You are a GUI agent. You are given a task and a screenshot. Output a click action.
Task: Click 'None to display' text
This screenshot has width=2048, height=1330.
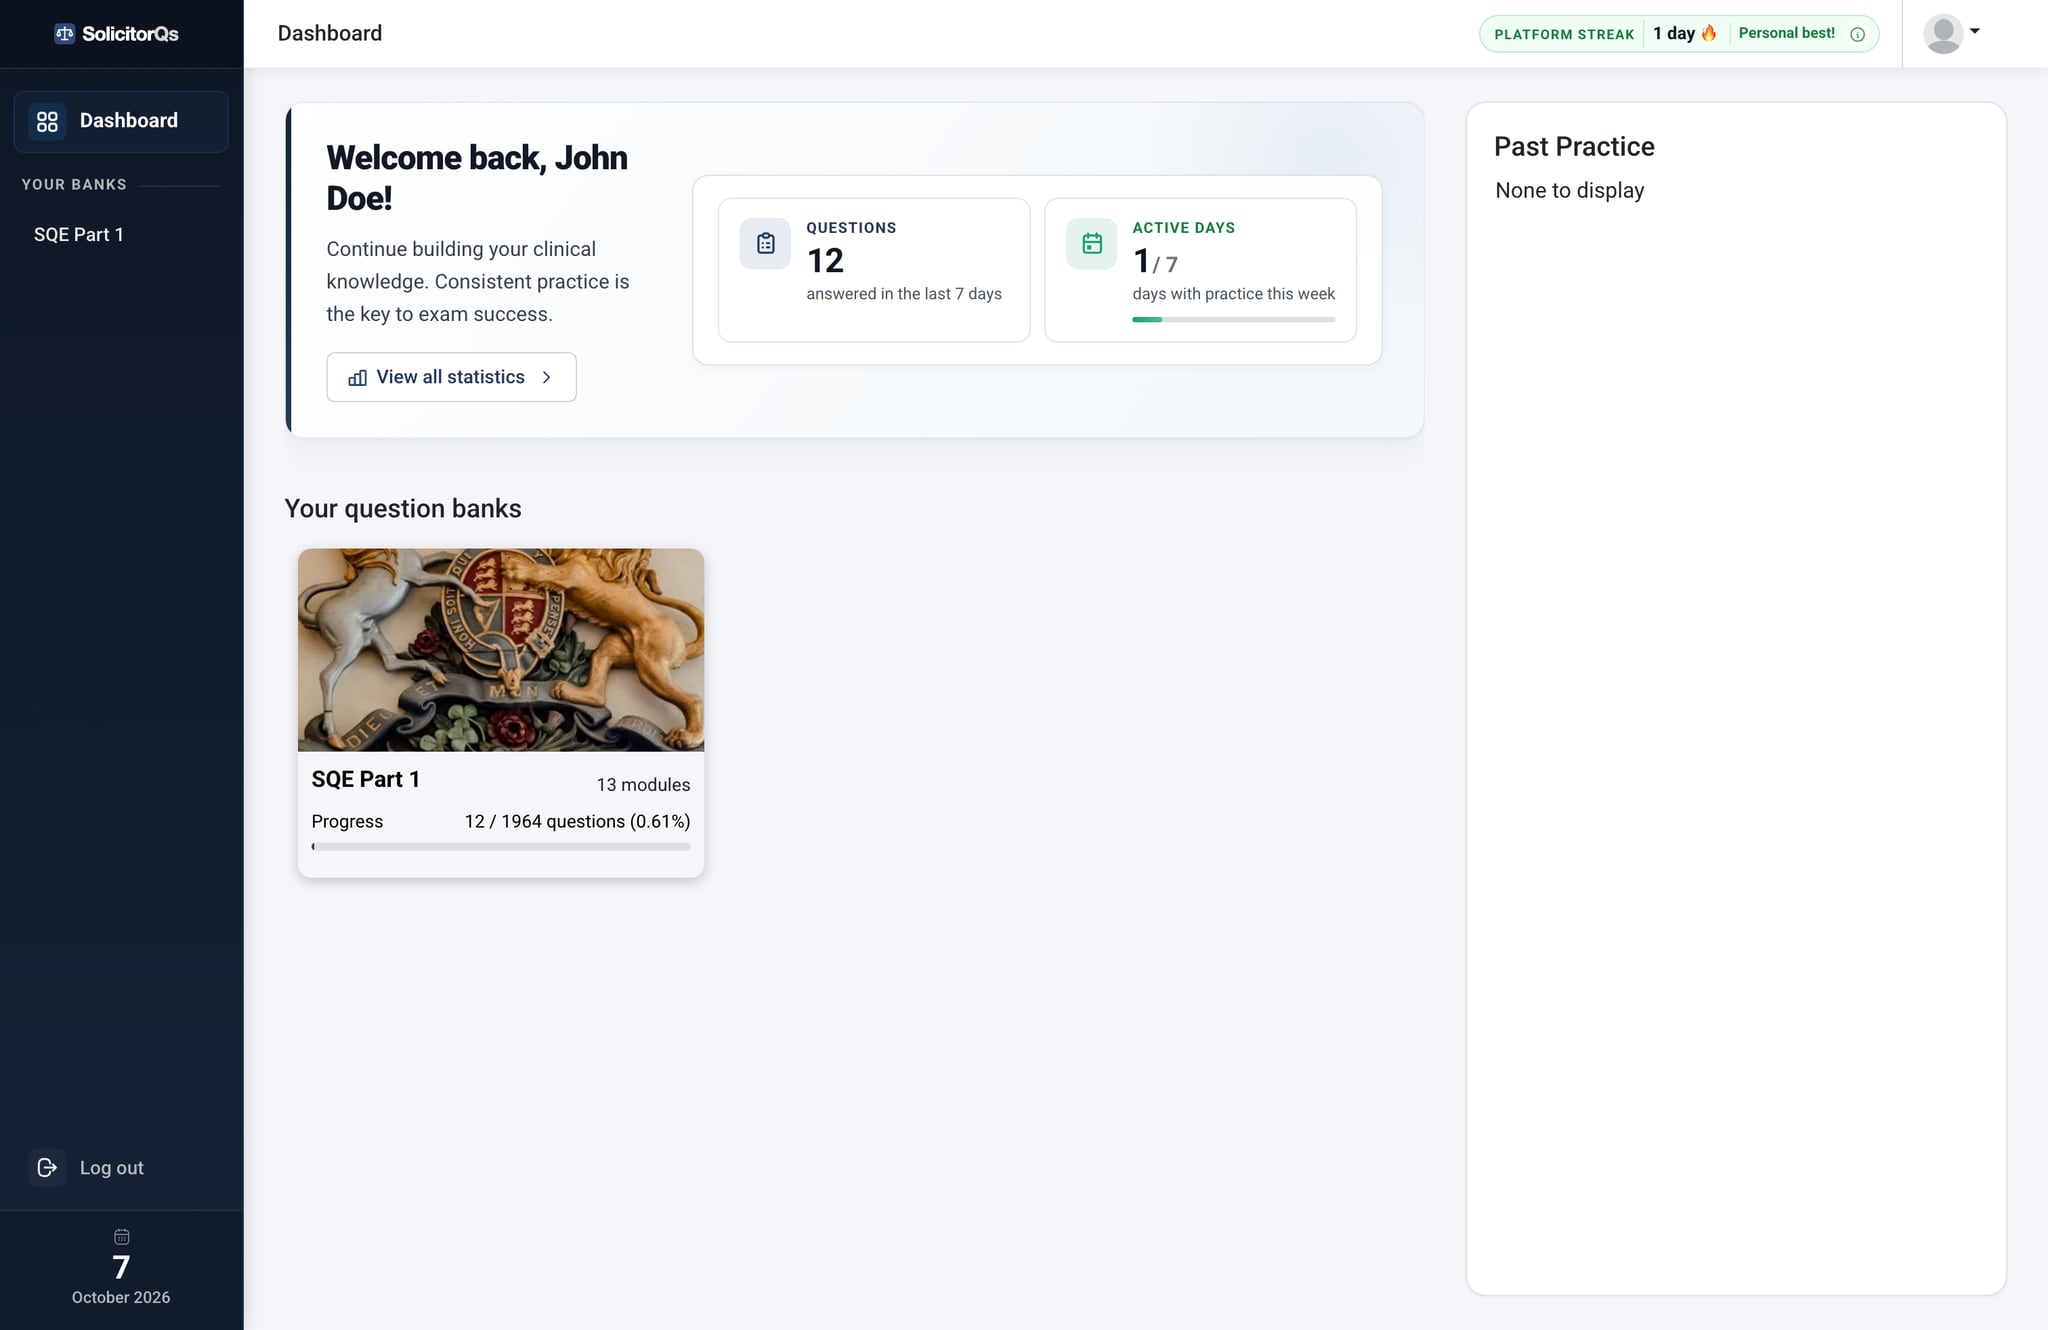pyautogui.click(x=1570, y=190)
